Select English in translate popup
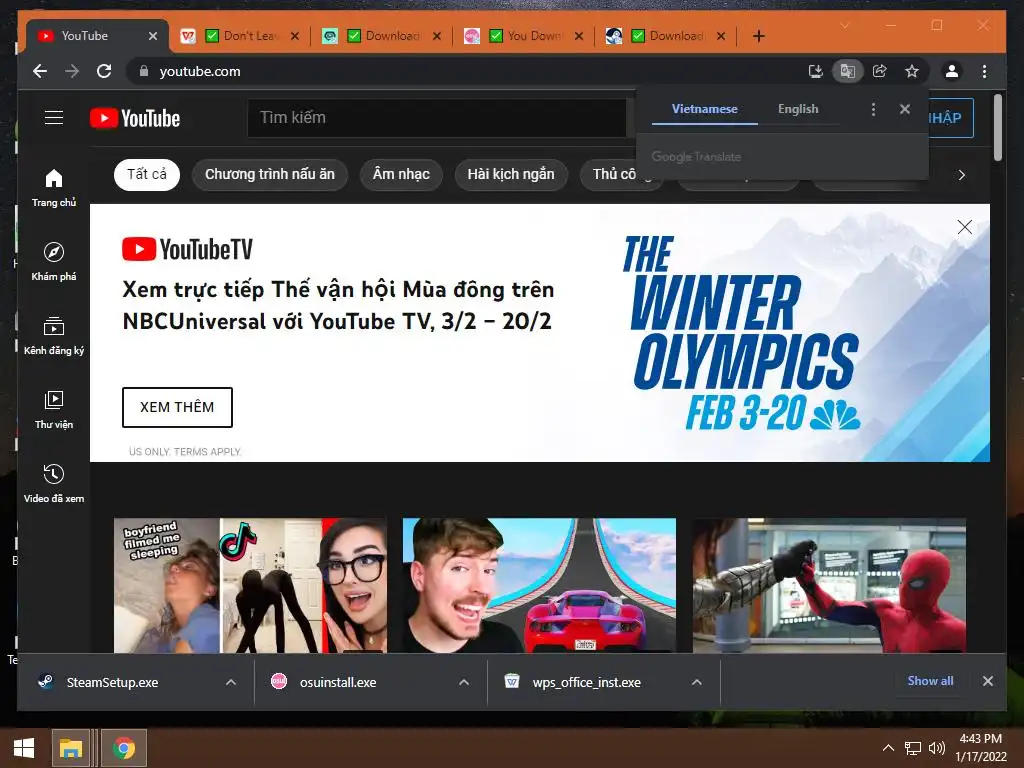 798,109
